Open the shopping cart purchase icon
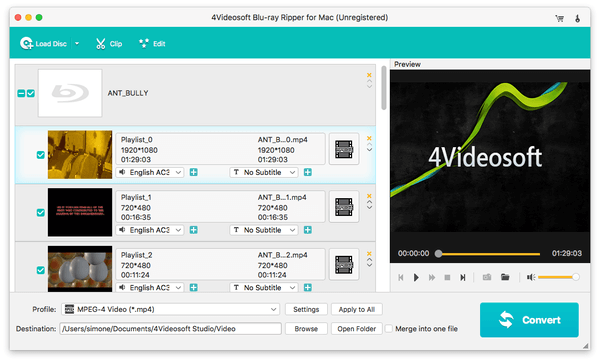600x362 pixels. [559, 18]
